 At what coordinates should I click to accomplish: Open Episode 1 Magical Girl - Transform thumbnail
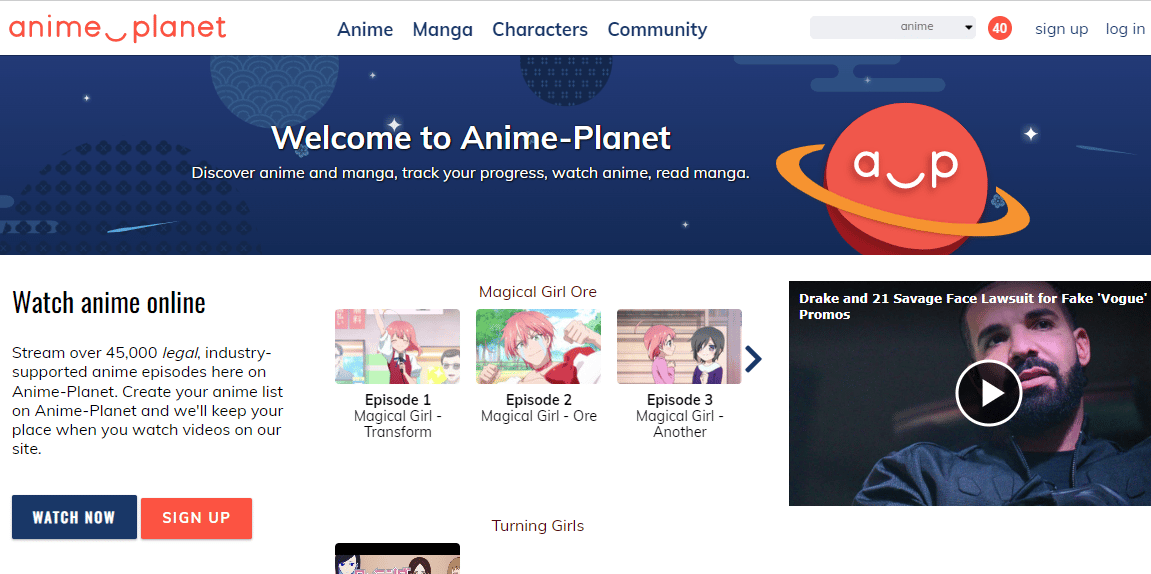pos(397,346)
